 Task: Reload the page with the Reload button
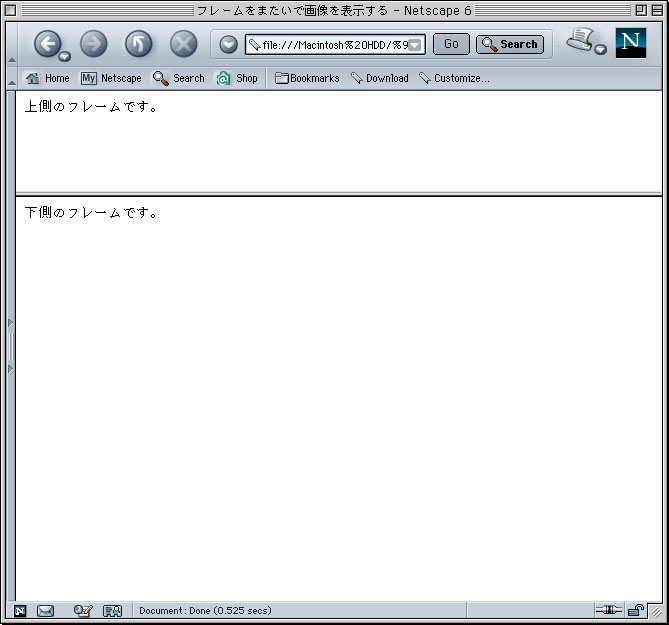pos(138,43)
